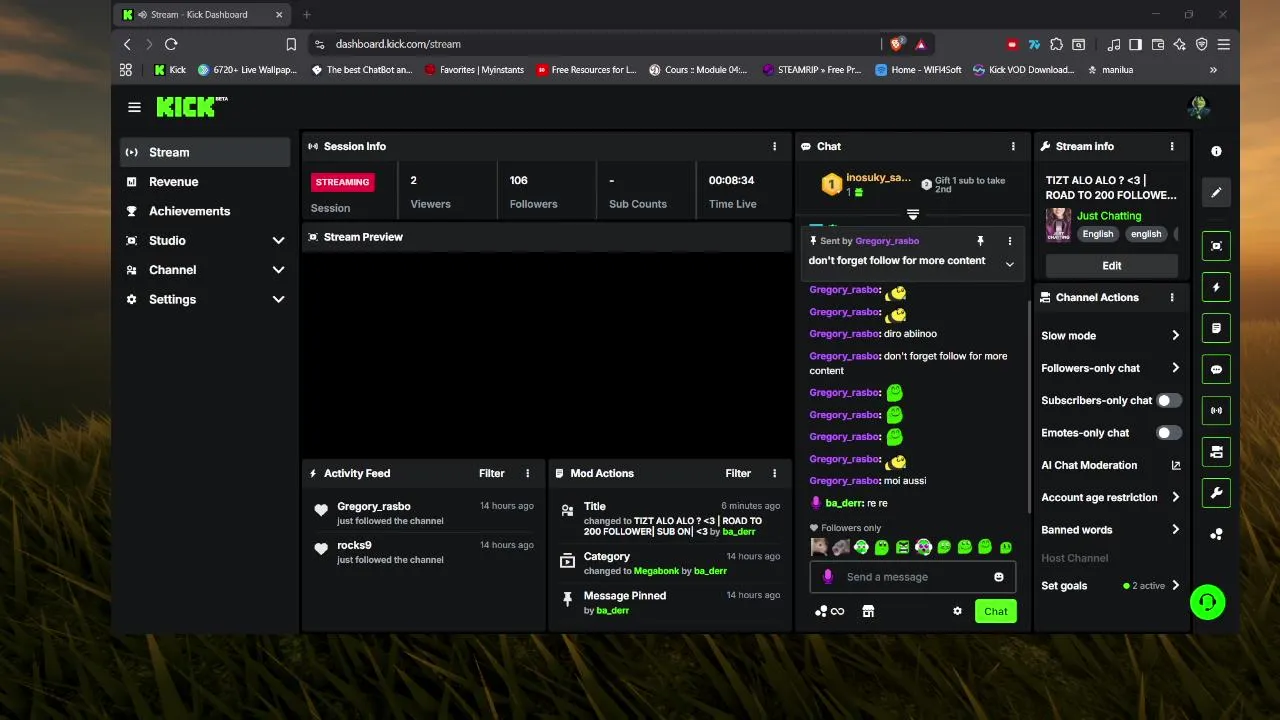Click Filter in Activity Feed

tap(492, 473)
